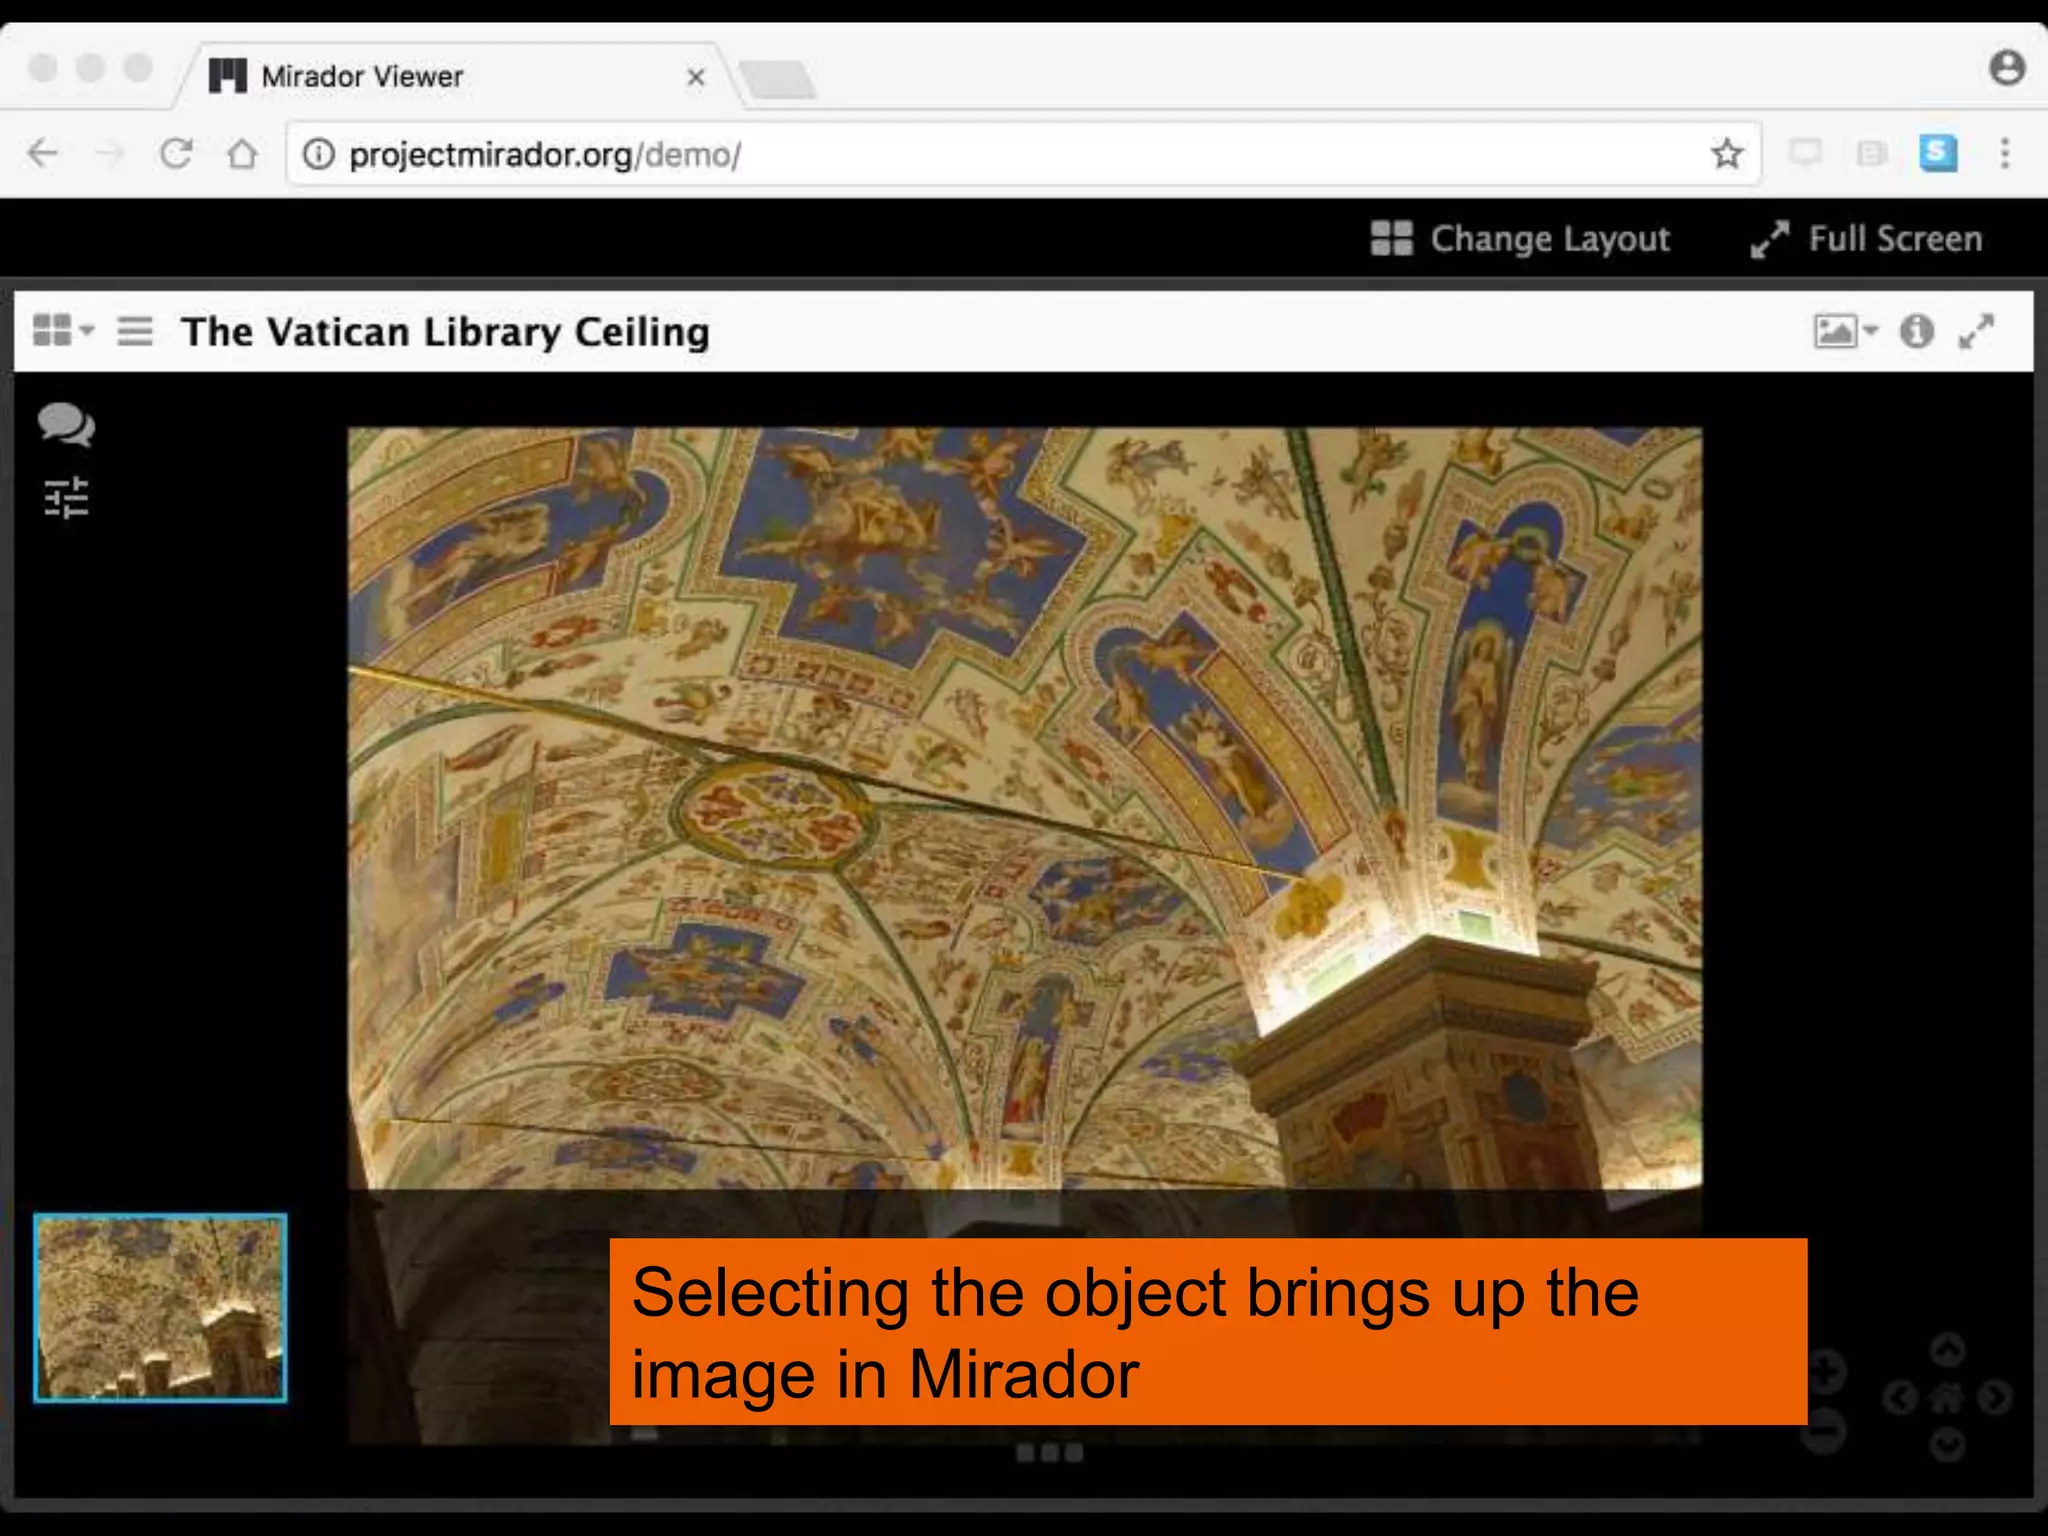2048x1536 pixels.
Task: Reload the Mirador demo page
Action: tap(176, 154)
